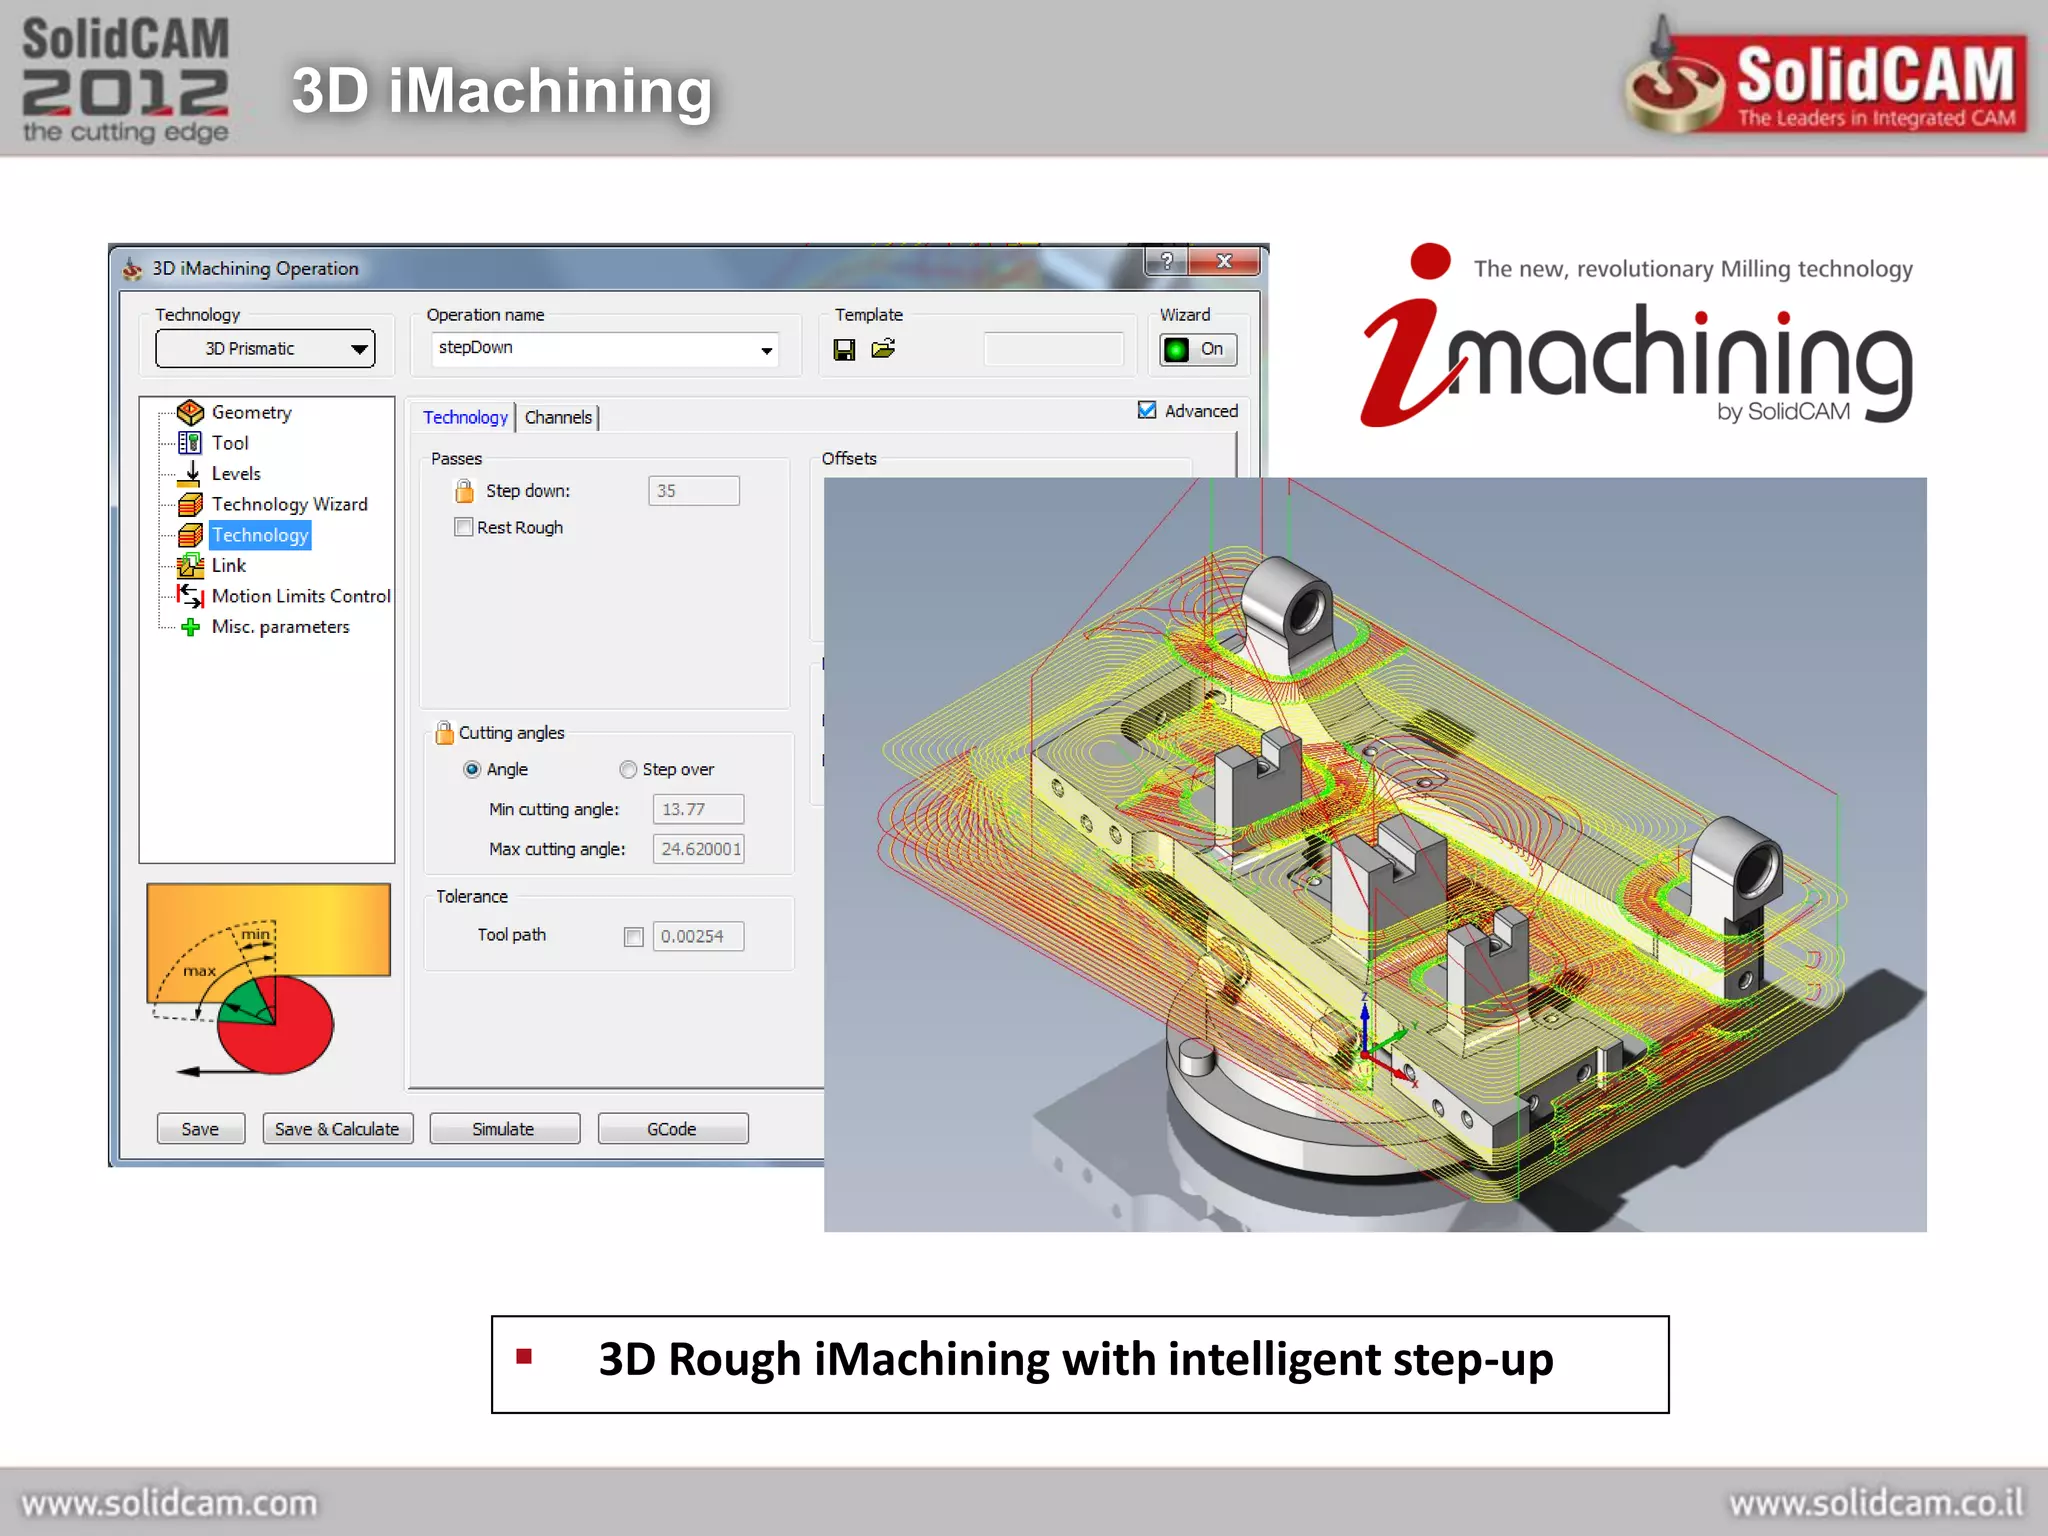Check the Tool path tolerance checkbox
Screen dimensions: 2048x1536
633,936
